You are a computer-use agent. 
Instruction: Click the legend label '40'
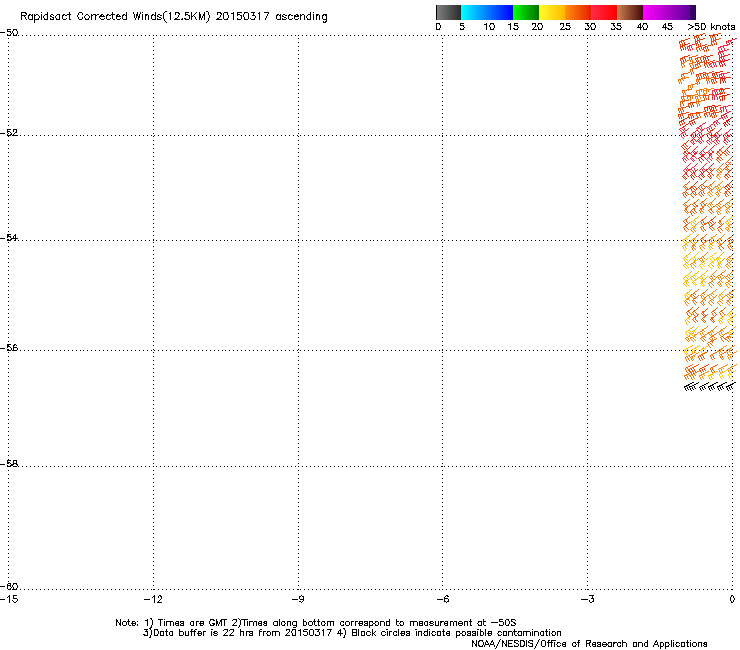click(x=642, y=27)
